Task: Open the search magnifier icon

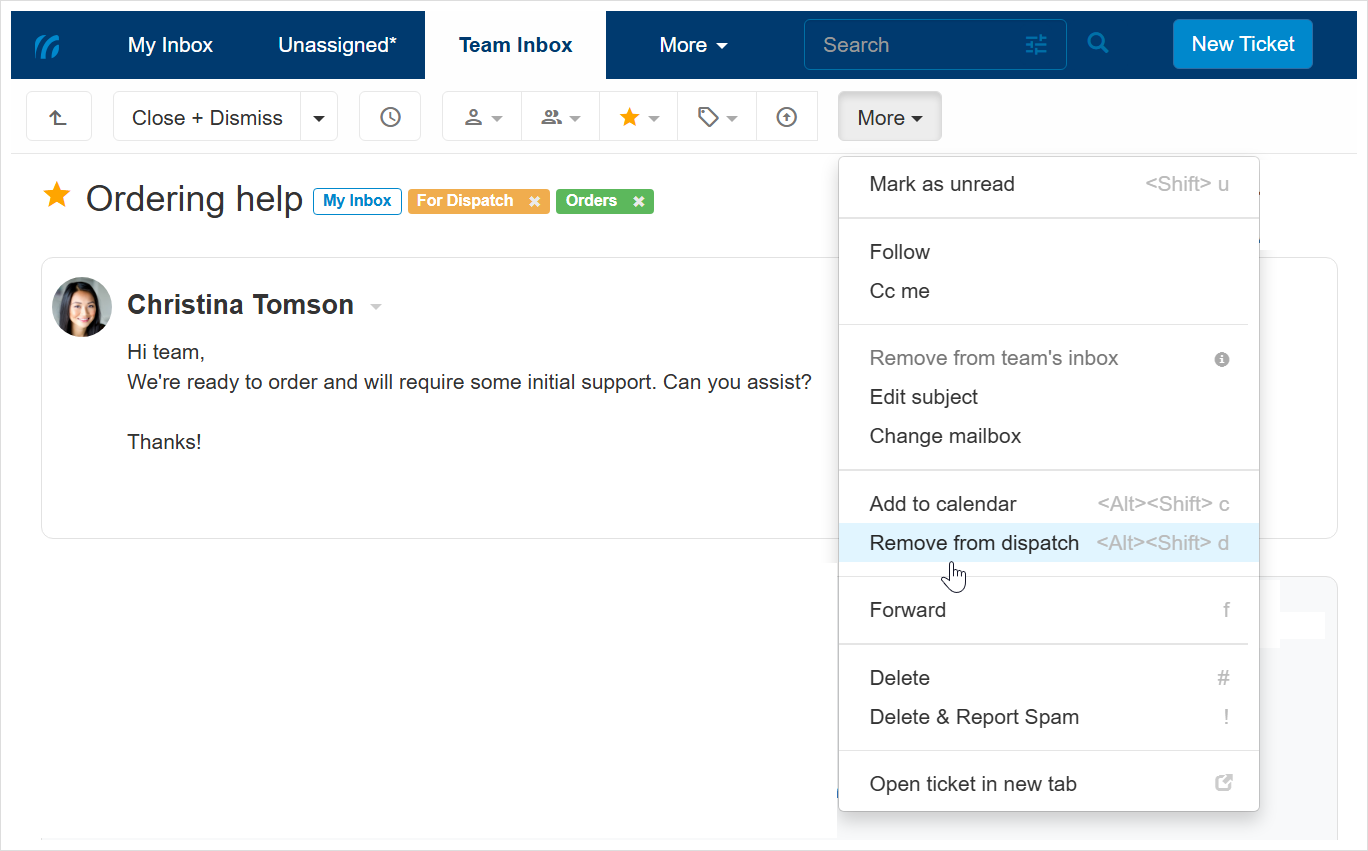Action: tap(1097, 43)
